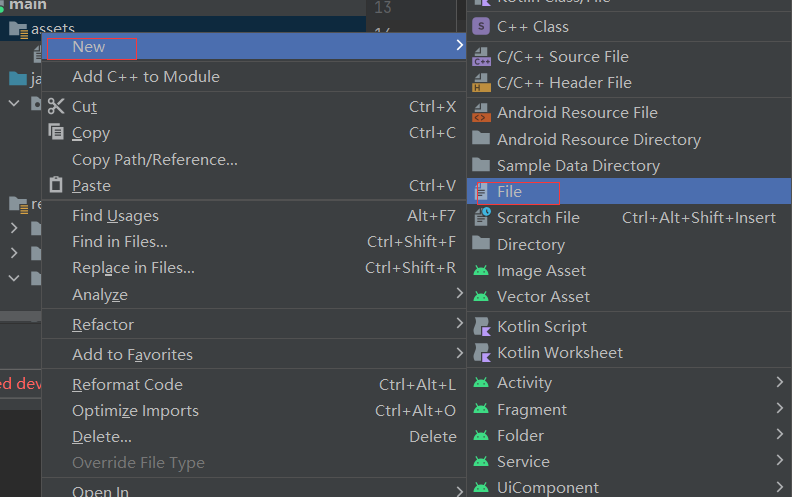Expand the Refactor submenu arrow
This screenshot has height=497, width=792.
point(459,324)
